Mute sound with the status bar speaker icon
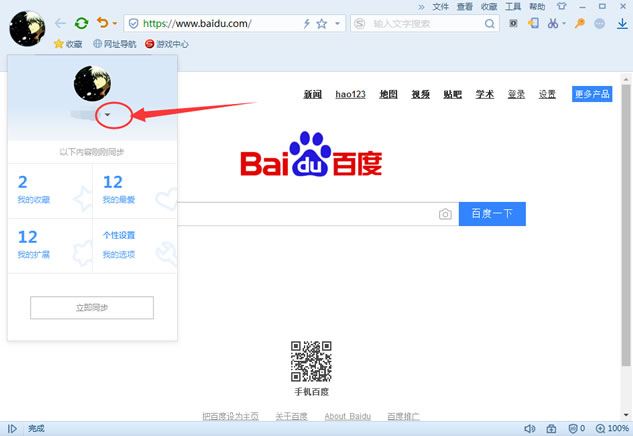This screenshot has height=436, width=633. [529, 429]
